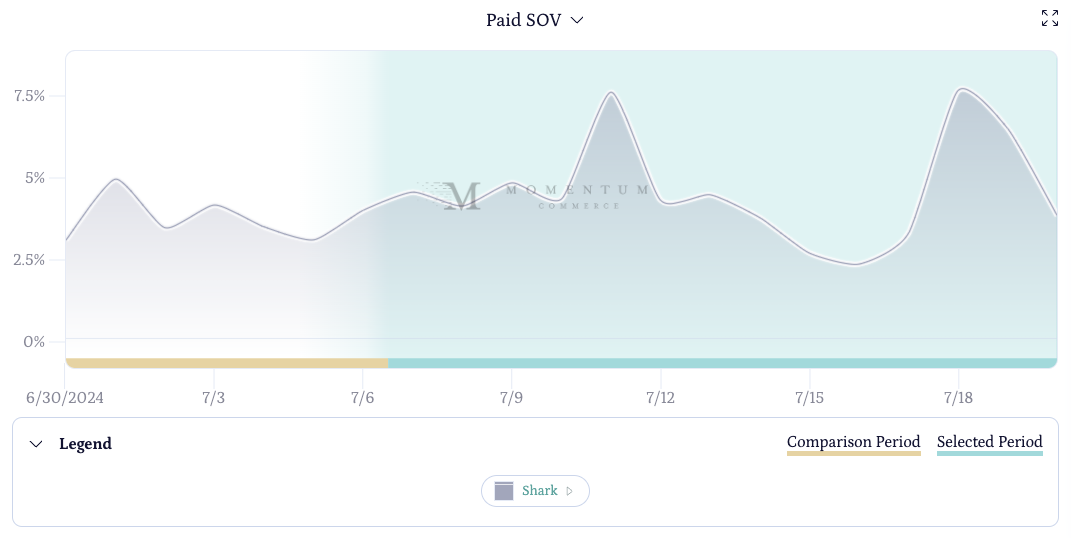The width and height of the screenshot is (1071, 538).
Task: Select the Selected Period legend label
Action: pyautogui.click(x=989, y=442)
